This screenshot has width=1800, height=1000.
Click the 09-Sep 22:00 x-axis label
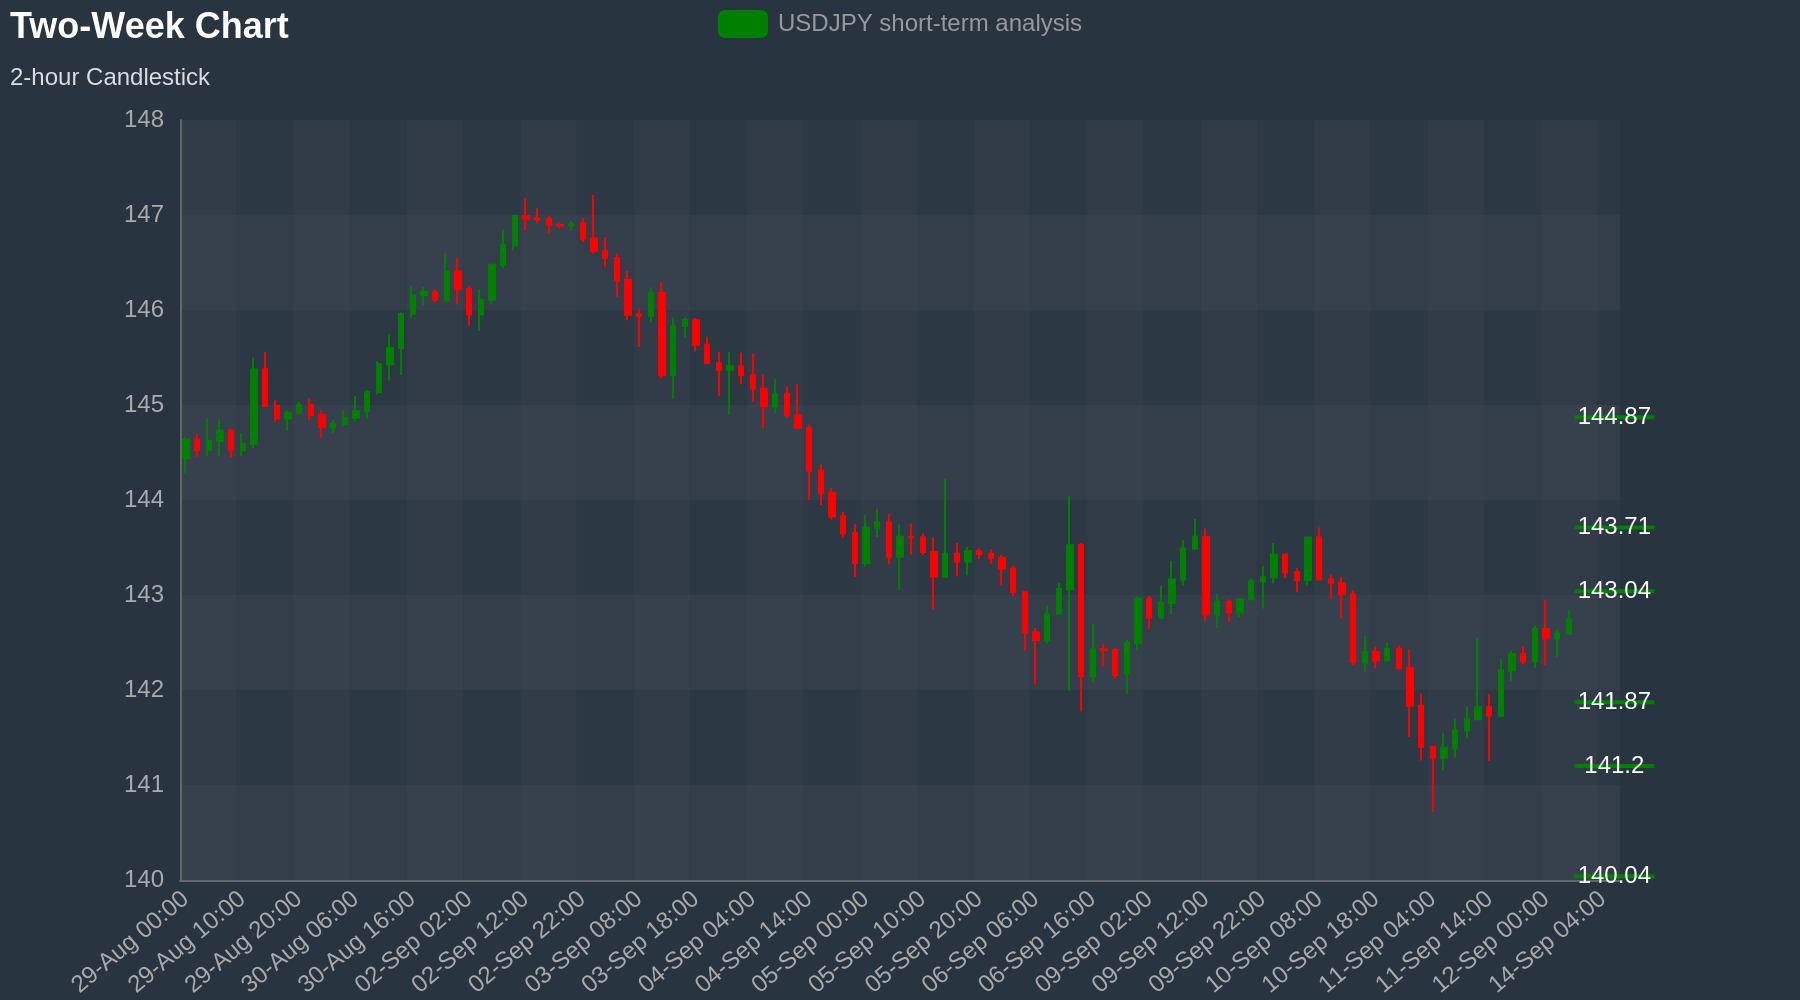click(1208, 941)
